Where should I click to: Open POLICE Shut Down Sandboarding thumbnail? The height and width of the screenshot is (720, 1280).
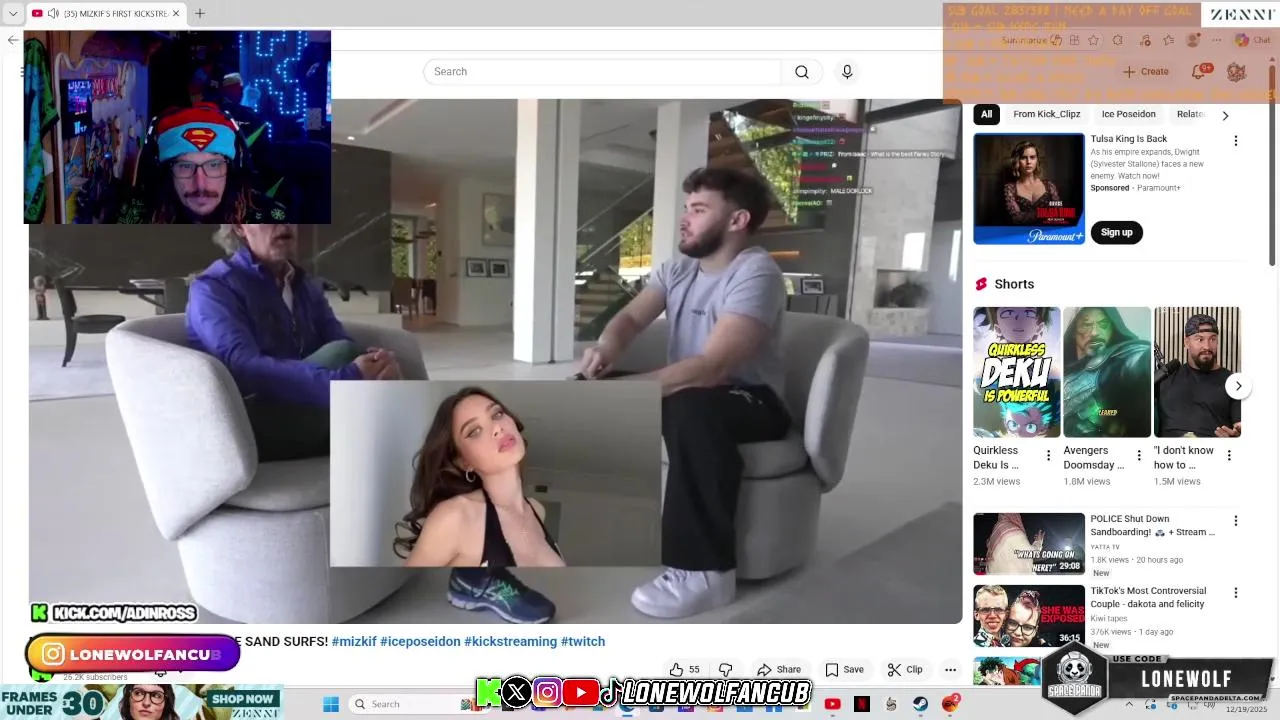1028,544
